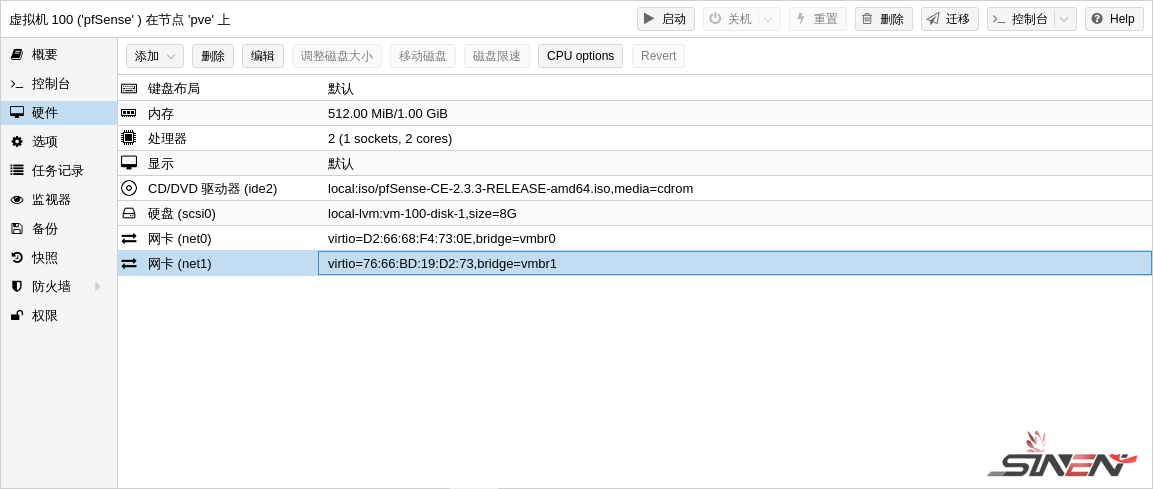
Task: Select the 网卡 (net0) row label
Action: point(179,238)
